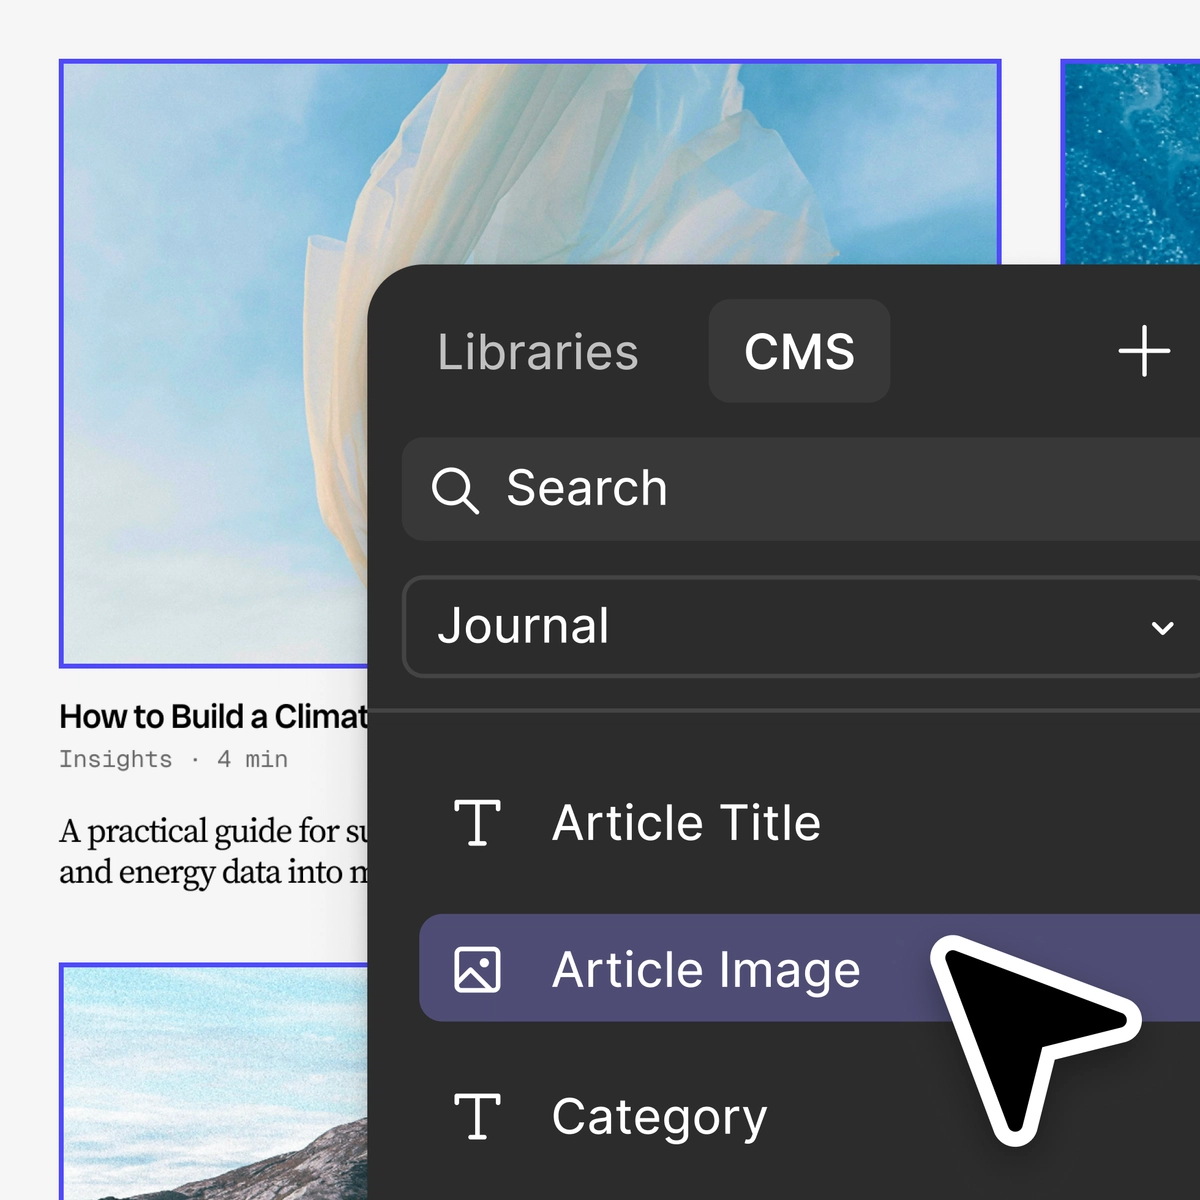Click the magnifying glass search icon
The height and width of the screenshot is (1200, 1200).
[455, 490]
